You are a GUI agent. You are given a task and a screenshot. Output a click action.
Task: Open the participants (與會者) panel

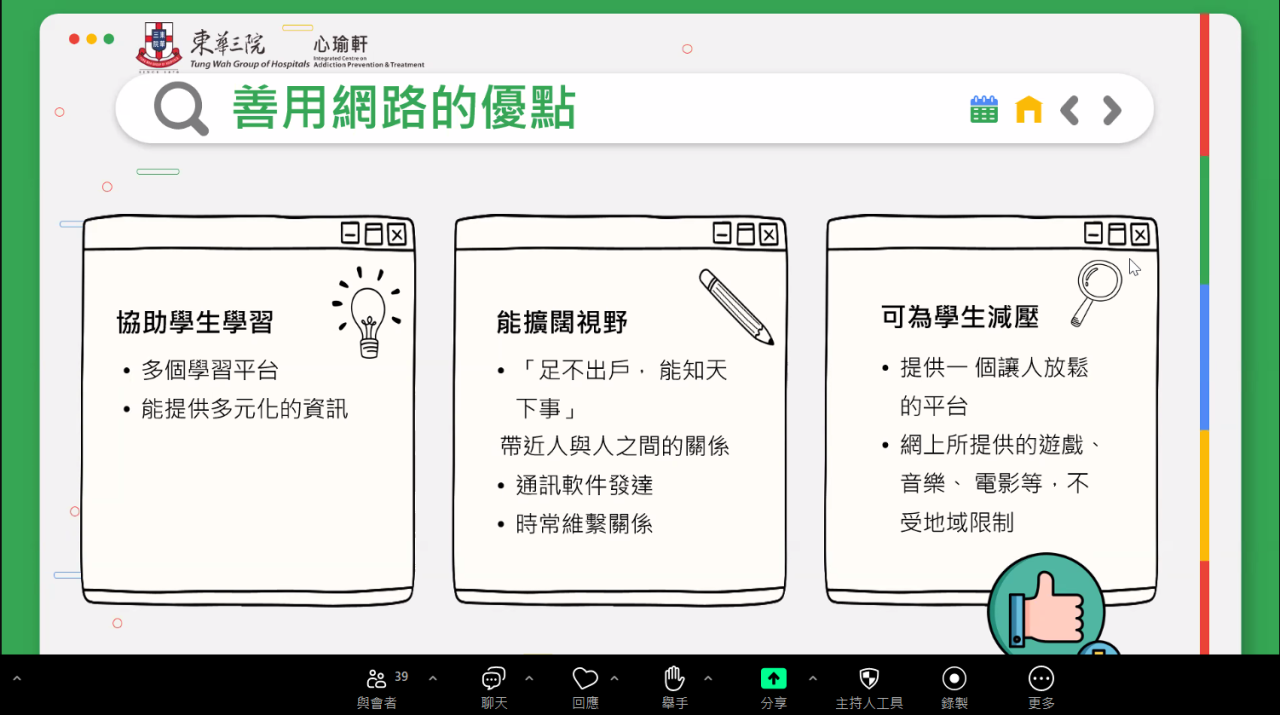pyautogui.click(x=377, y=680)
